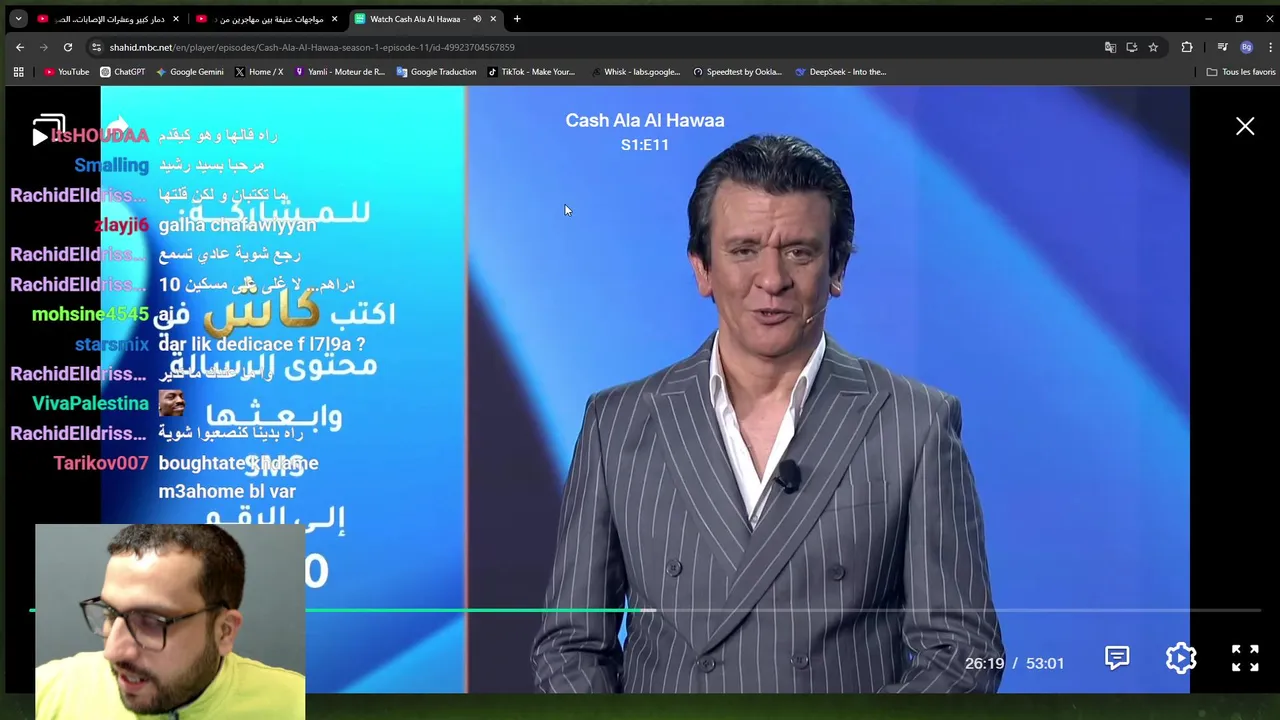The width and height of the screenshot is (1280, 720).
Task: Open the site information icon in address bar
Action: (x=96, y=47)
